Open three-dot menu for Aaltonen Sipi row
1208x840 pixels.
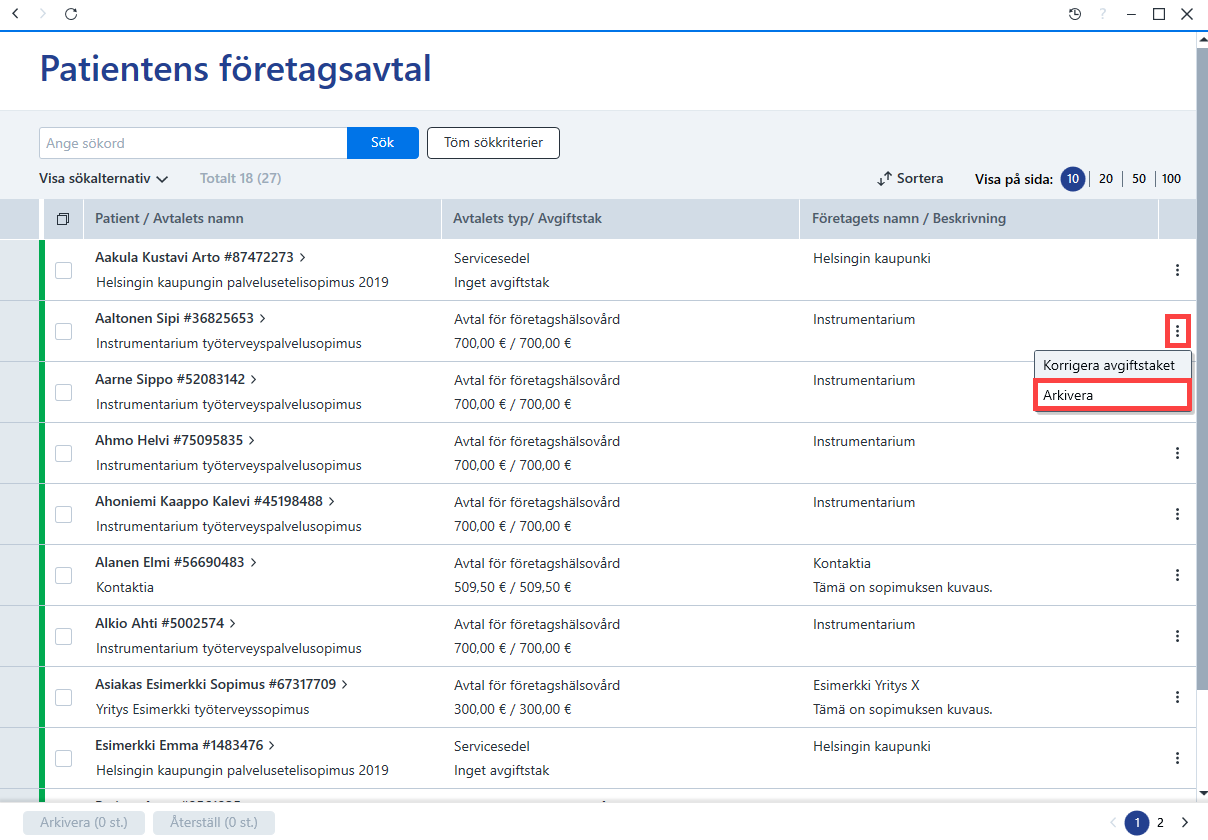coord(1177,331)
